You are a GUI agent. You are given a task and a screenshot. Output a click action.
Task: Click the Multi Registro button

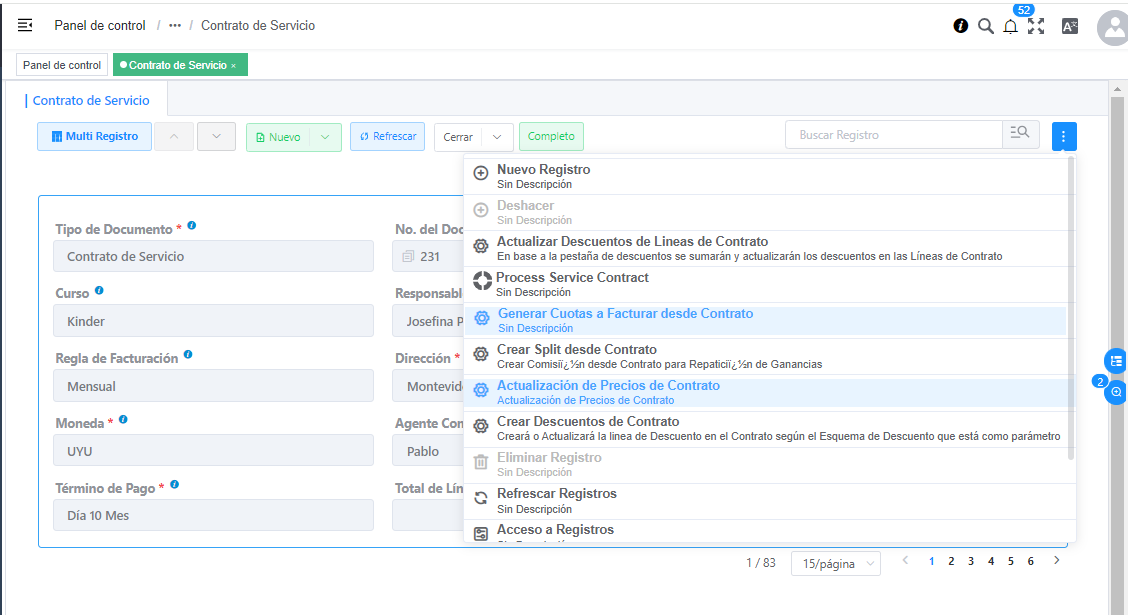point(94,137)
